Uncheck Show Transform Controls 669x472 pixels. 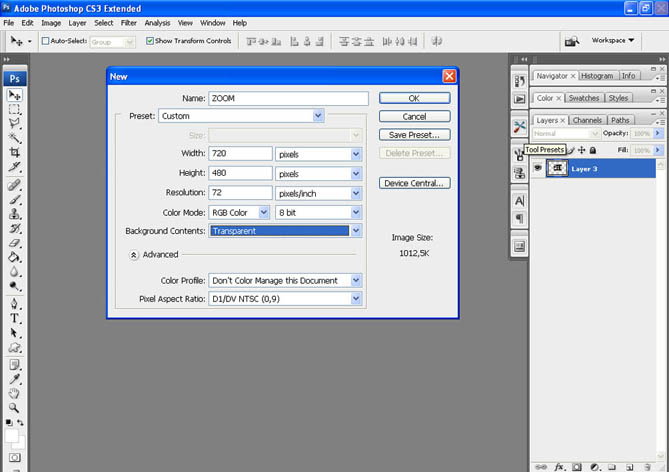149,41
